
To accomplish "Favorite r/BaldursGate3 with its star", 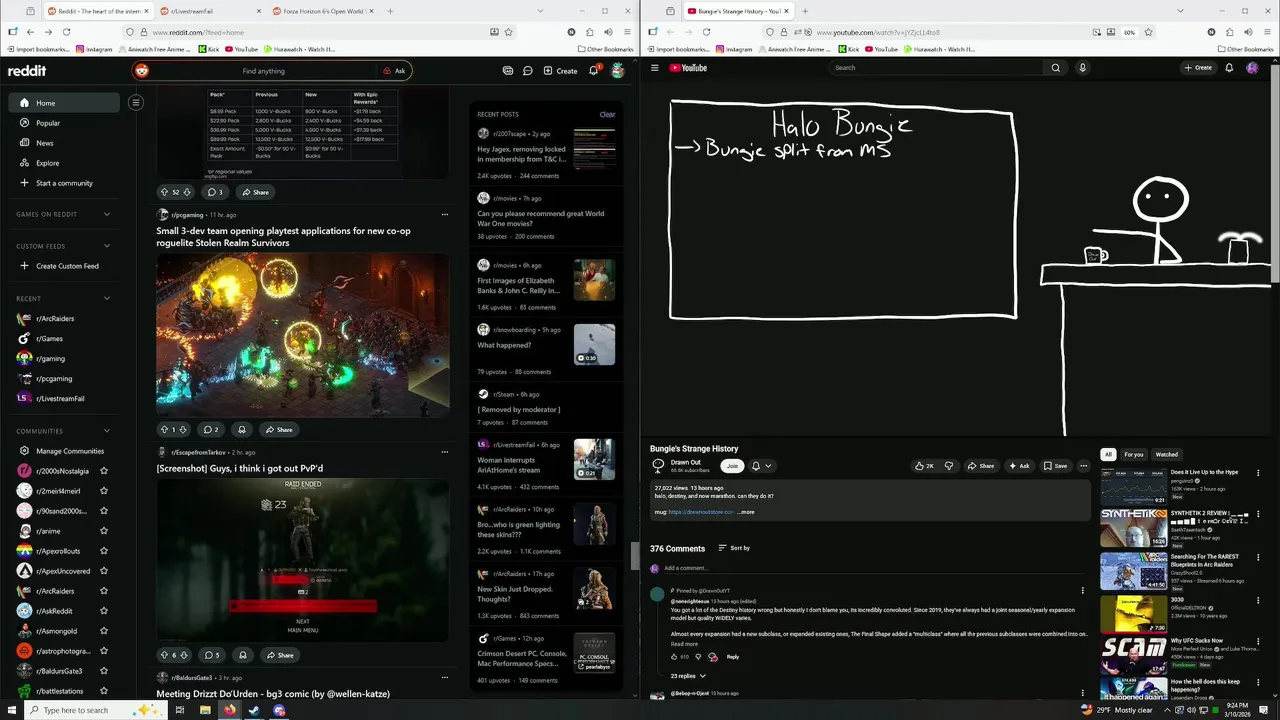I will click(x=104, y=671).
